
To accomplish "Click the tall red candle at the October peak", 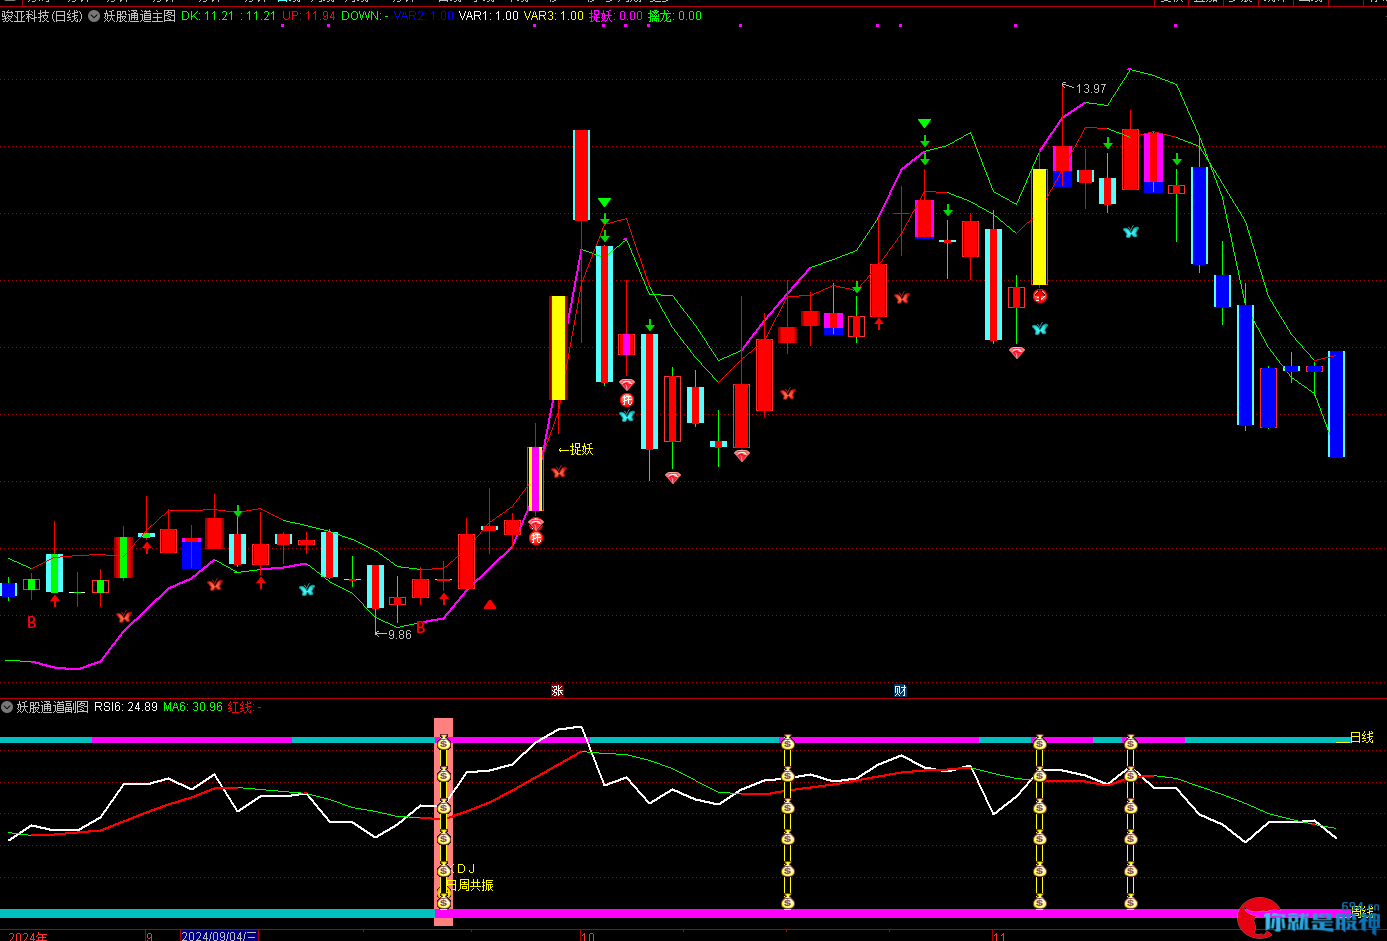I will pos(581,175).
